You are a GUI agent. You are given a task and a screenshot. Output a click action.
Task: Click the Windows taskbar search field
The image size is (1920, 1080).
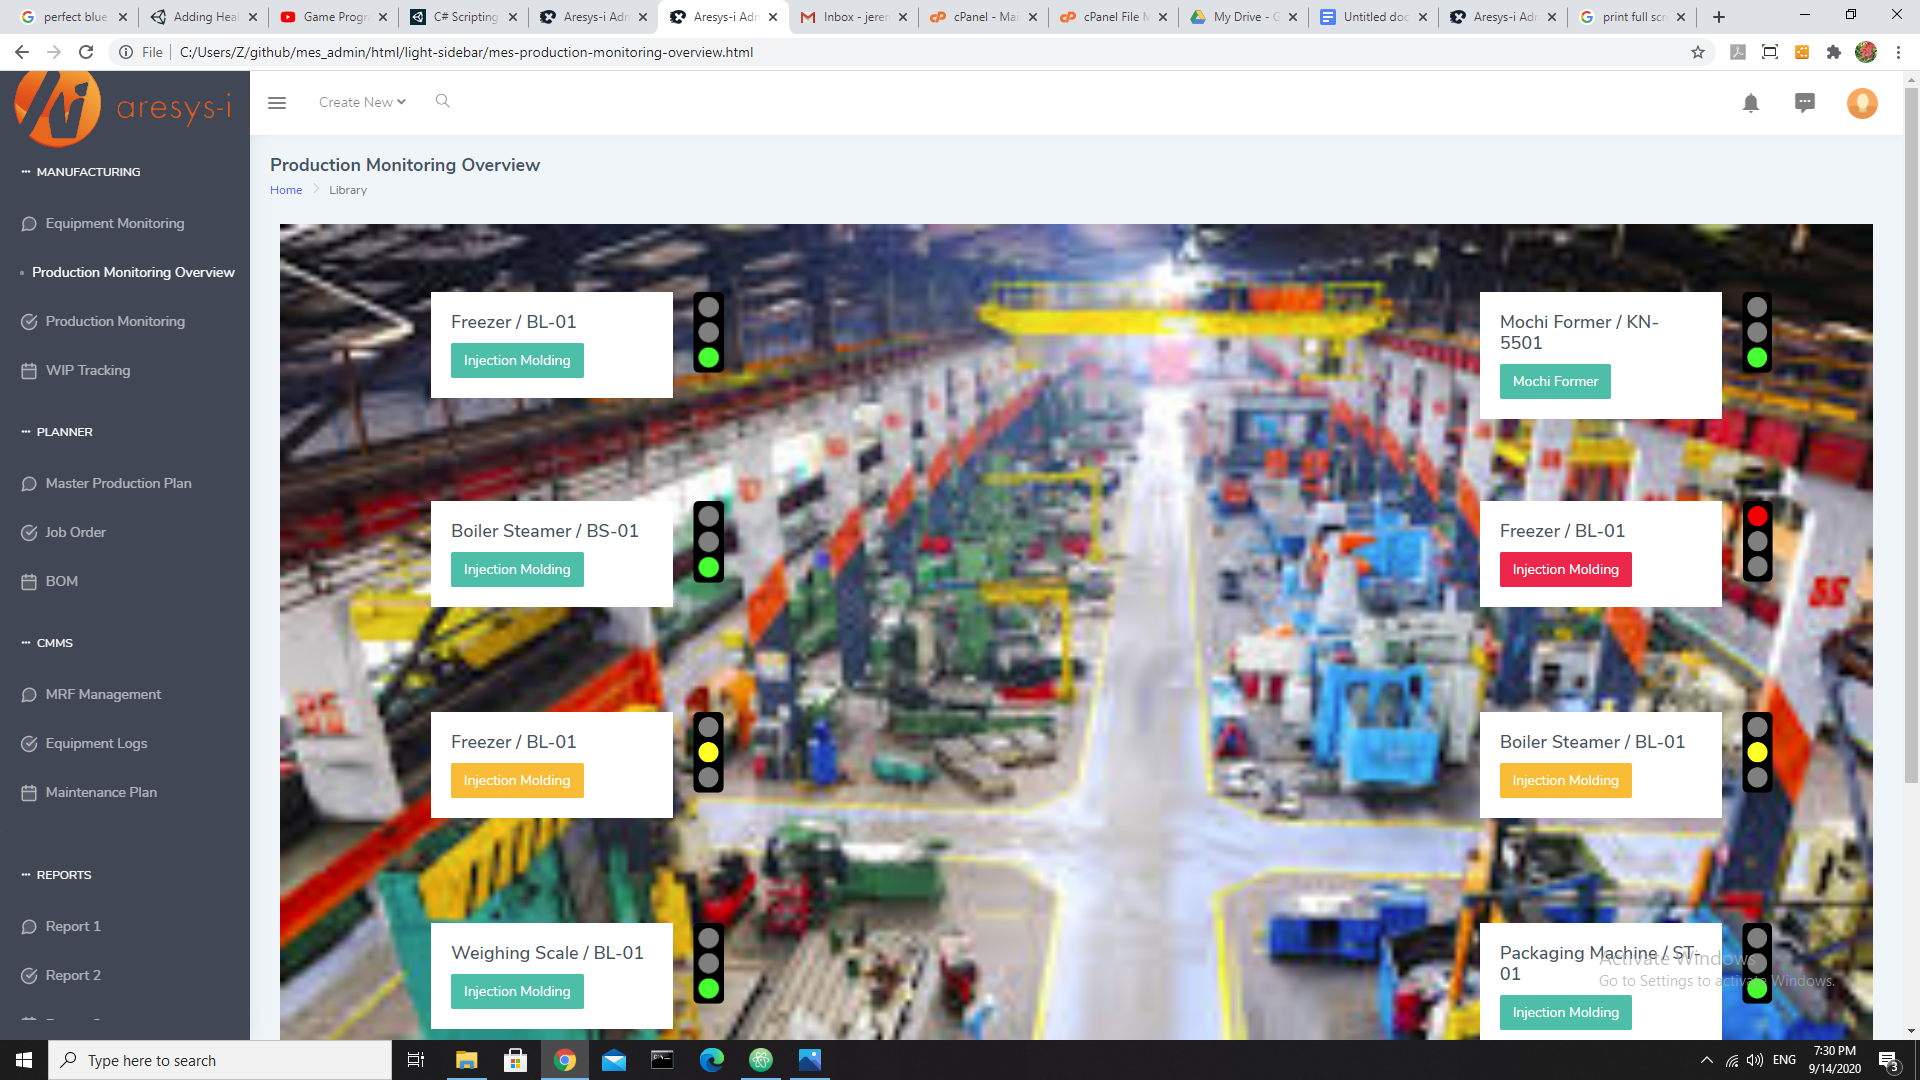pos(220,1060)
